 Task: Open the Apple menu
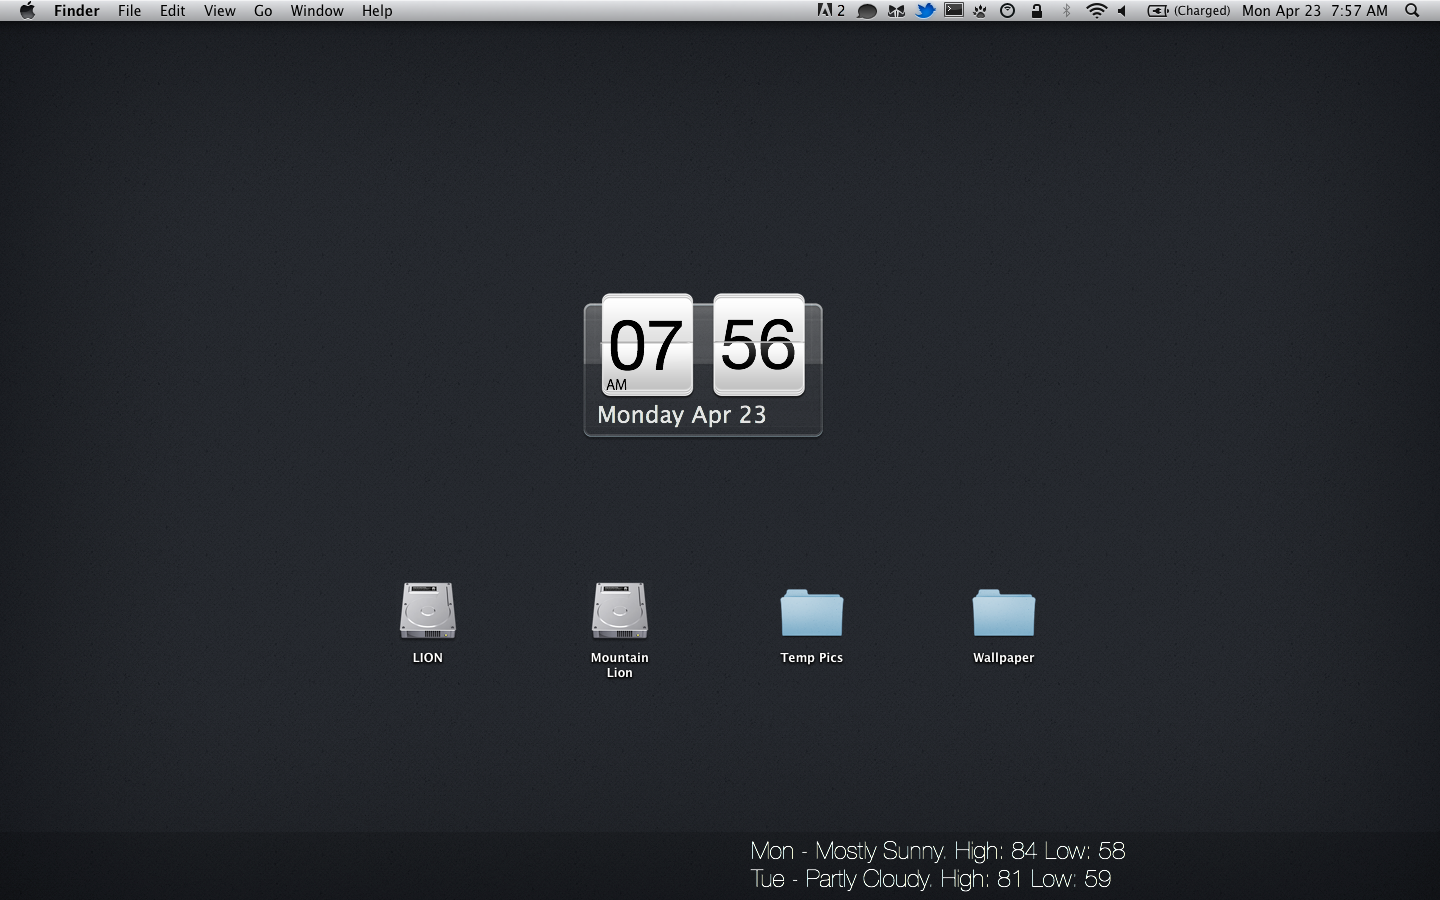[x=27, y=11]
